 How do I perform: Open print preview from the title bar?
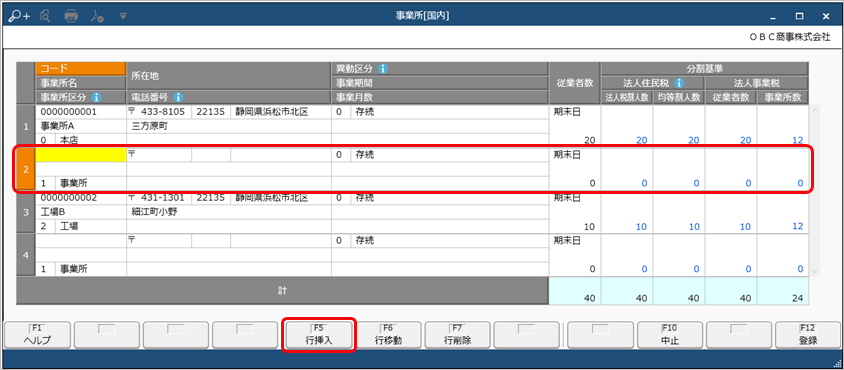[x=46, y=16]
